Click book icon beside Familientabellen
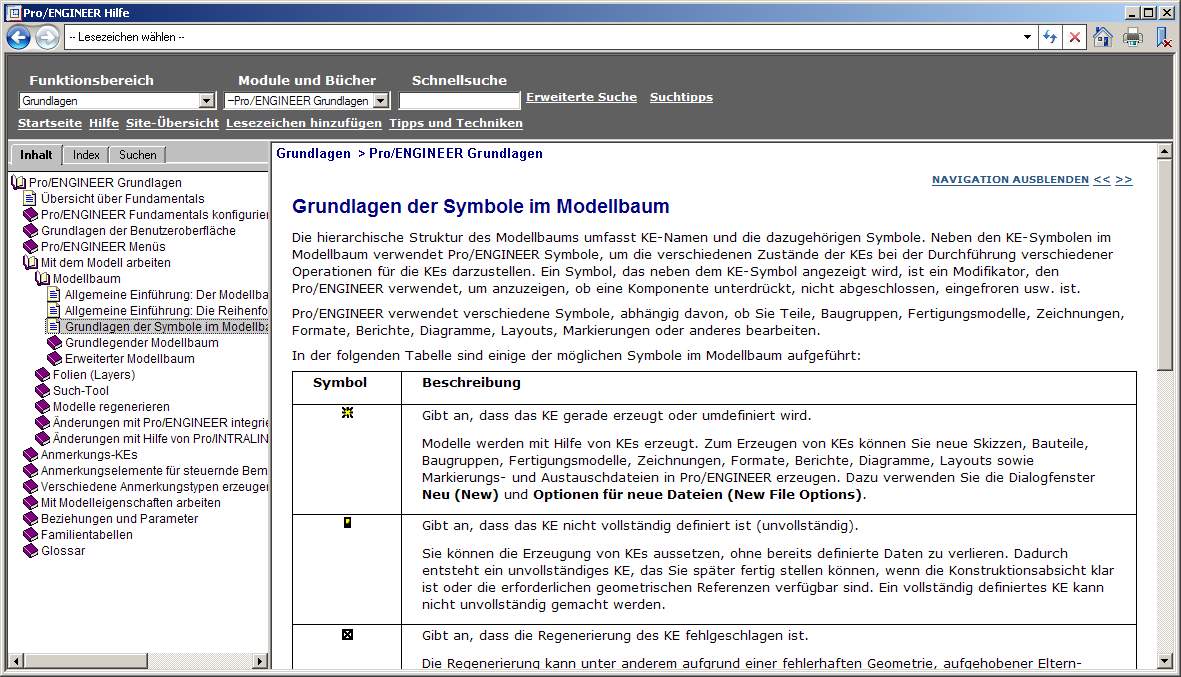This screenshot has height=677, width=1181. 31,535
